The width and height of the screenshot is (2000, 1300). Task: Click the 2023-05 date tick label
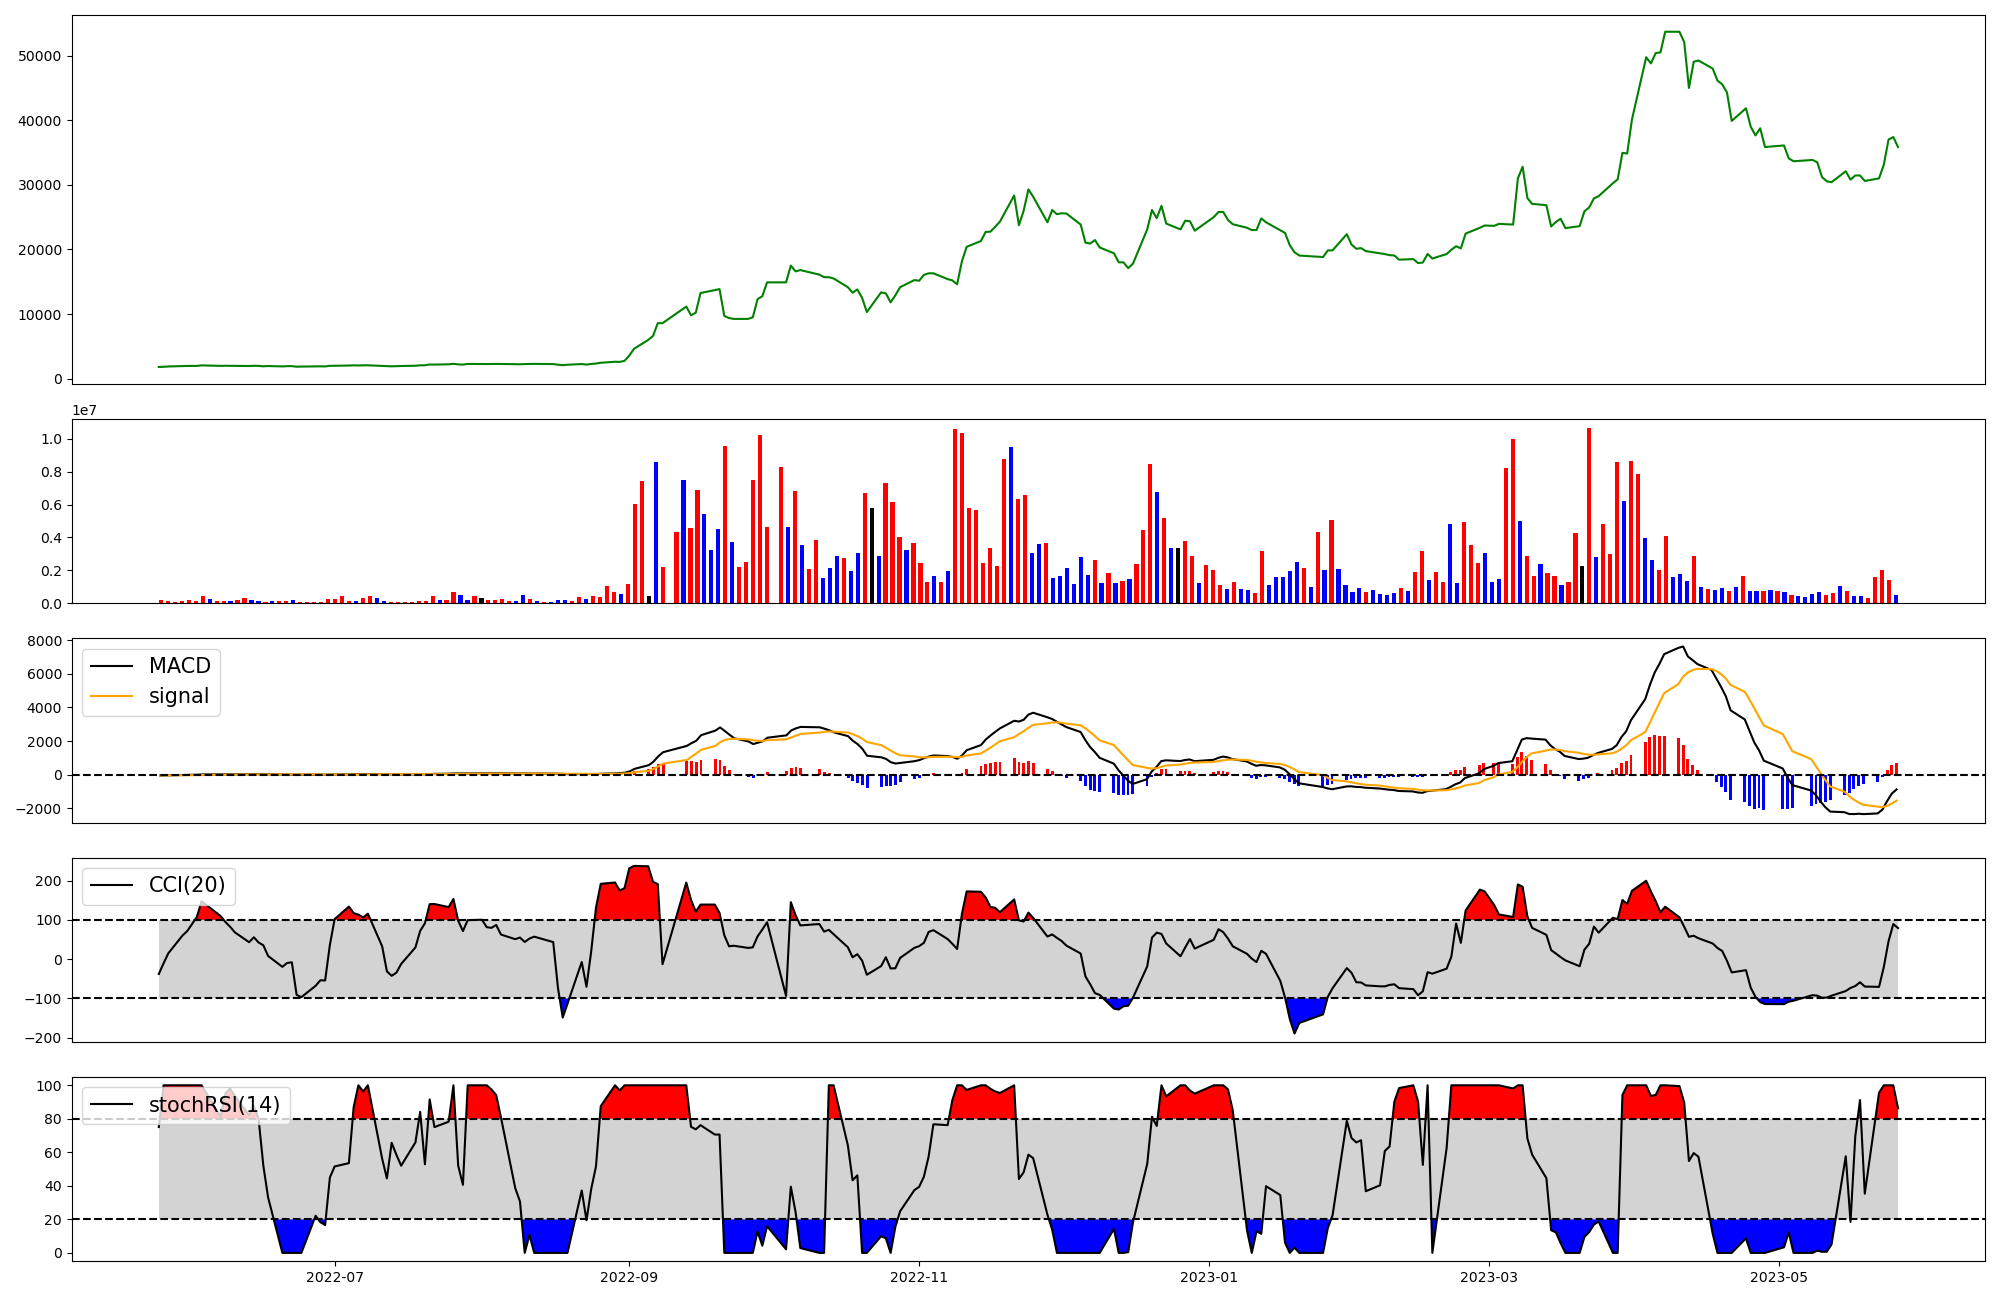coord(1779,1277)
